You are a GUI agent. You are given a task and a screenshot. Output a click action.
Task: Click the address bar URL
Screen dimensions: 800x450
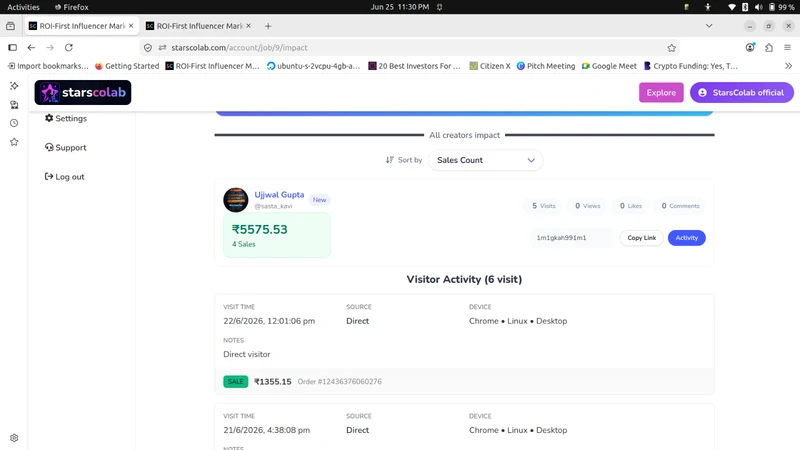[239, 47]
